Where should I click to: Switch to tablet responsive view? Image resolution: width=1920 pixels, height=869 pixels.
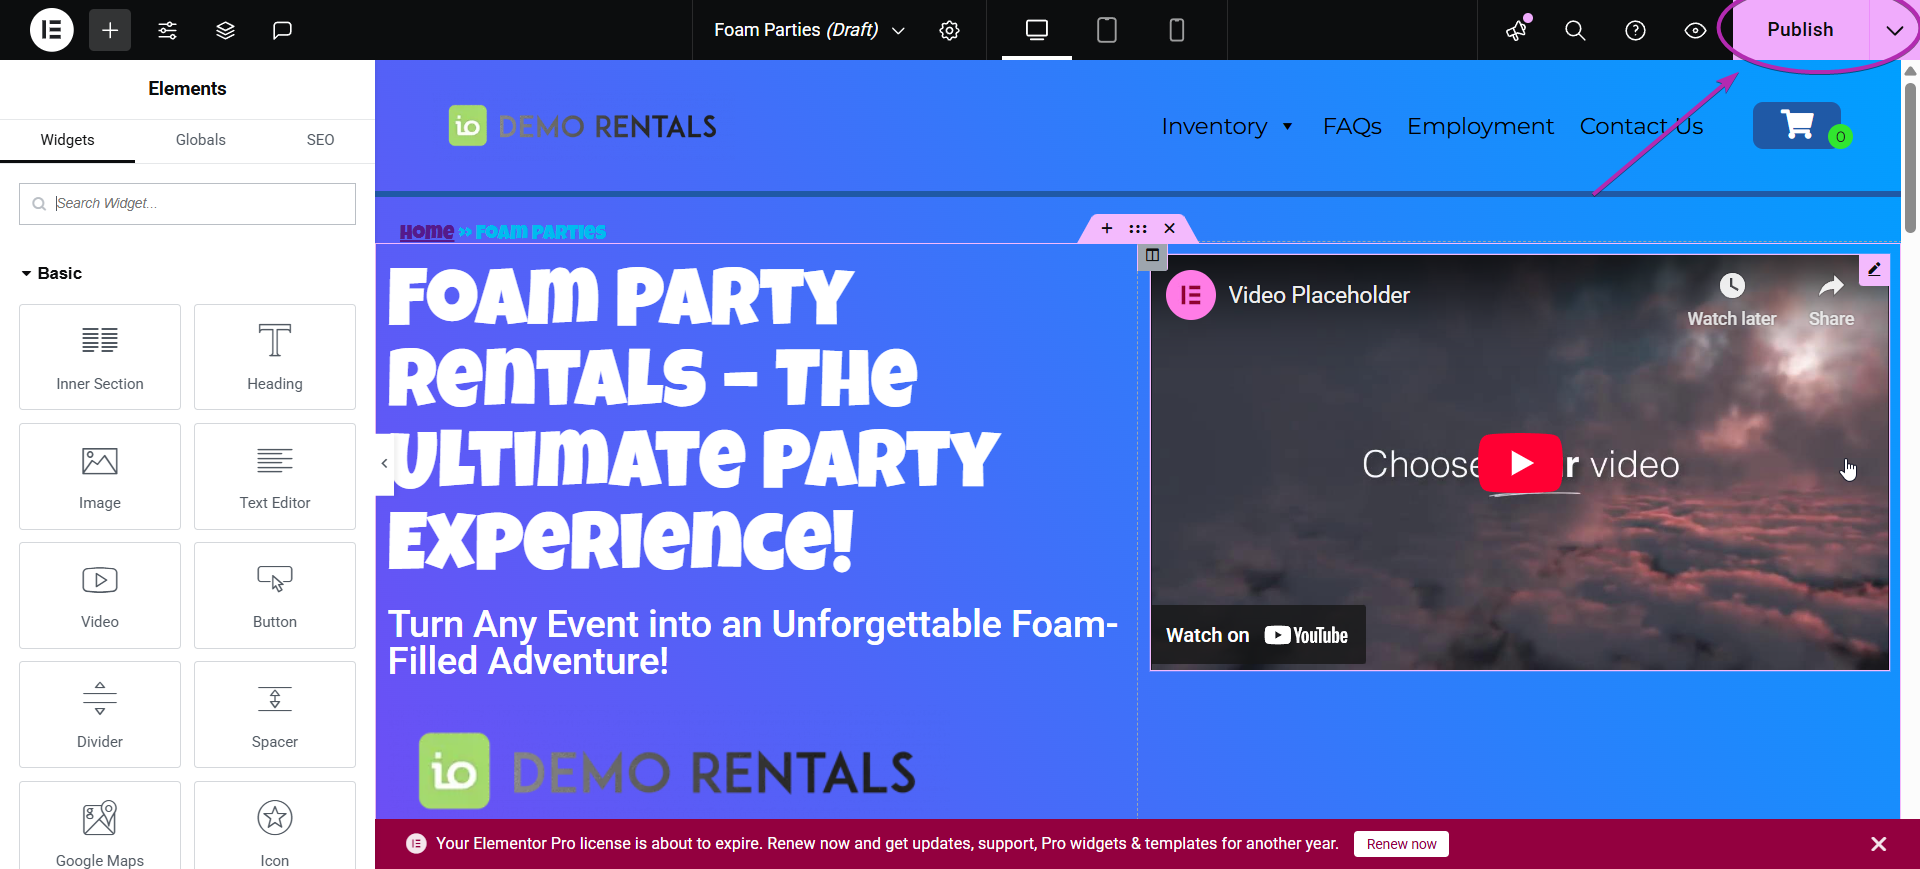(x=1106, y=30)
